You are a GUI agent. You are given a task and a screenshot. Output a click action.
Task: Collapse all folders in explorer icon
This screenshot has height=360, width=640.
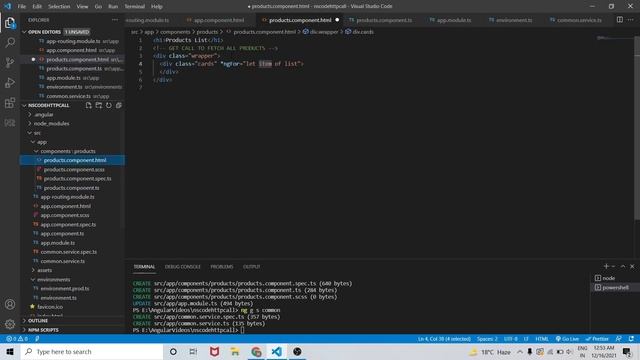[x=118, y=105]
